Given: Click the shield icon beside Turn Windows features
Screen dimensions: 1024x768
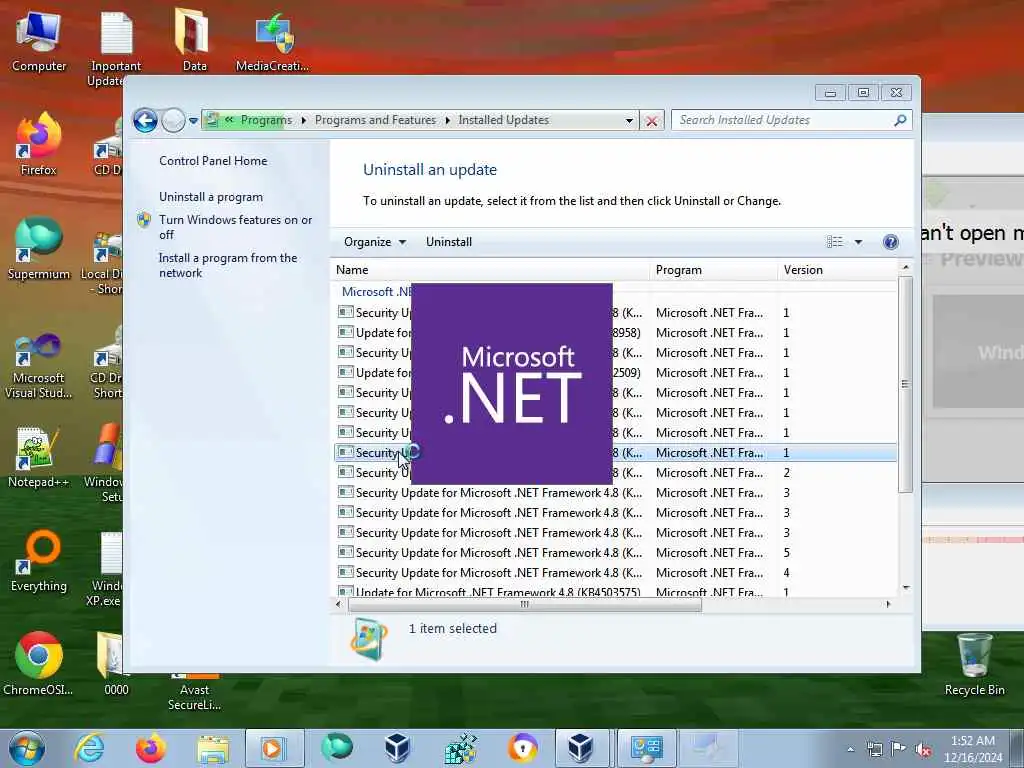Looking at the screenshot, I should [x=144, y=220].
